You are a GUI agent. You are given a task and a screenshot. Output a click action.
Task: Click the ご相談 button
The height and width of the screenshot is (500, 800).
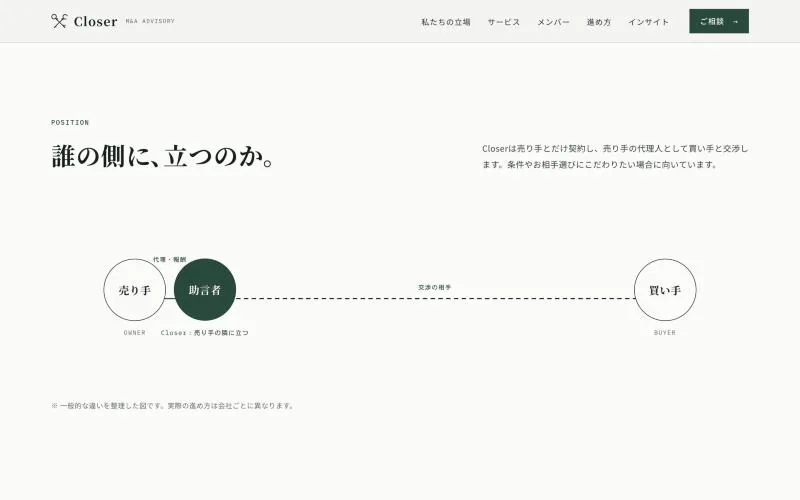tap(719, 21)
